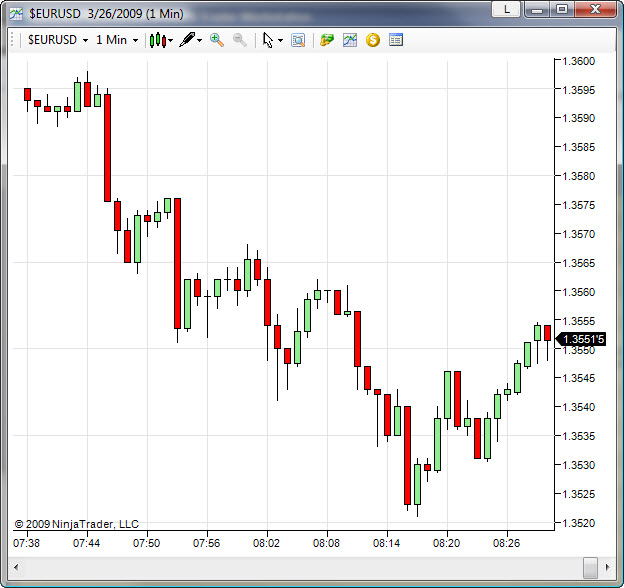Click the 08:02 time axis label
Screen dimensions: 624x588
tap(267, 543)
